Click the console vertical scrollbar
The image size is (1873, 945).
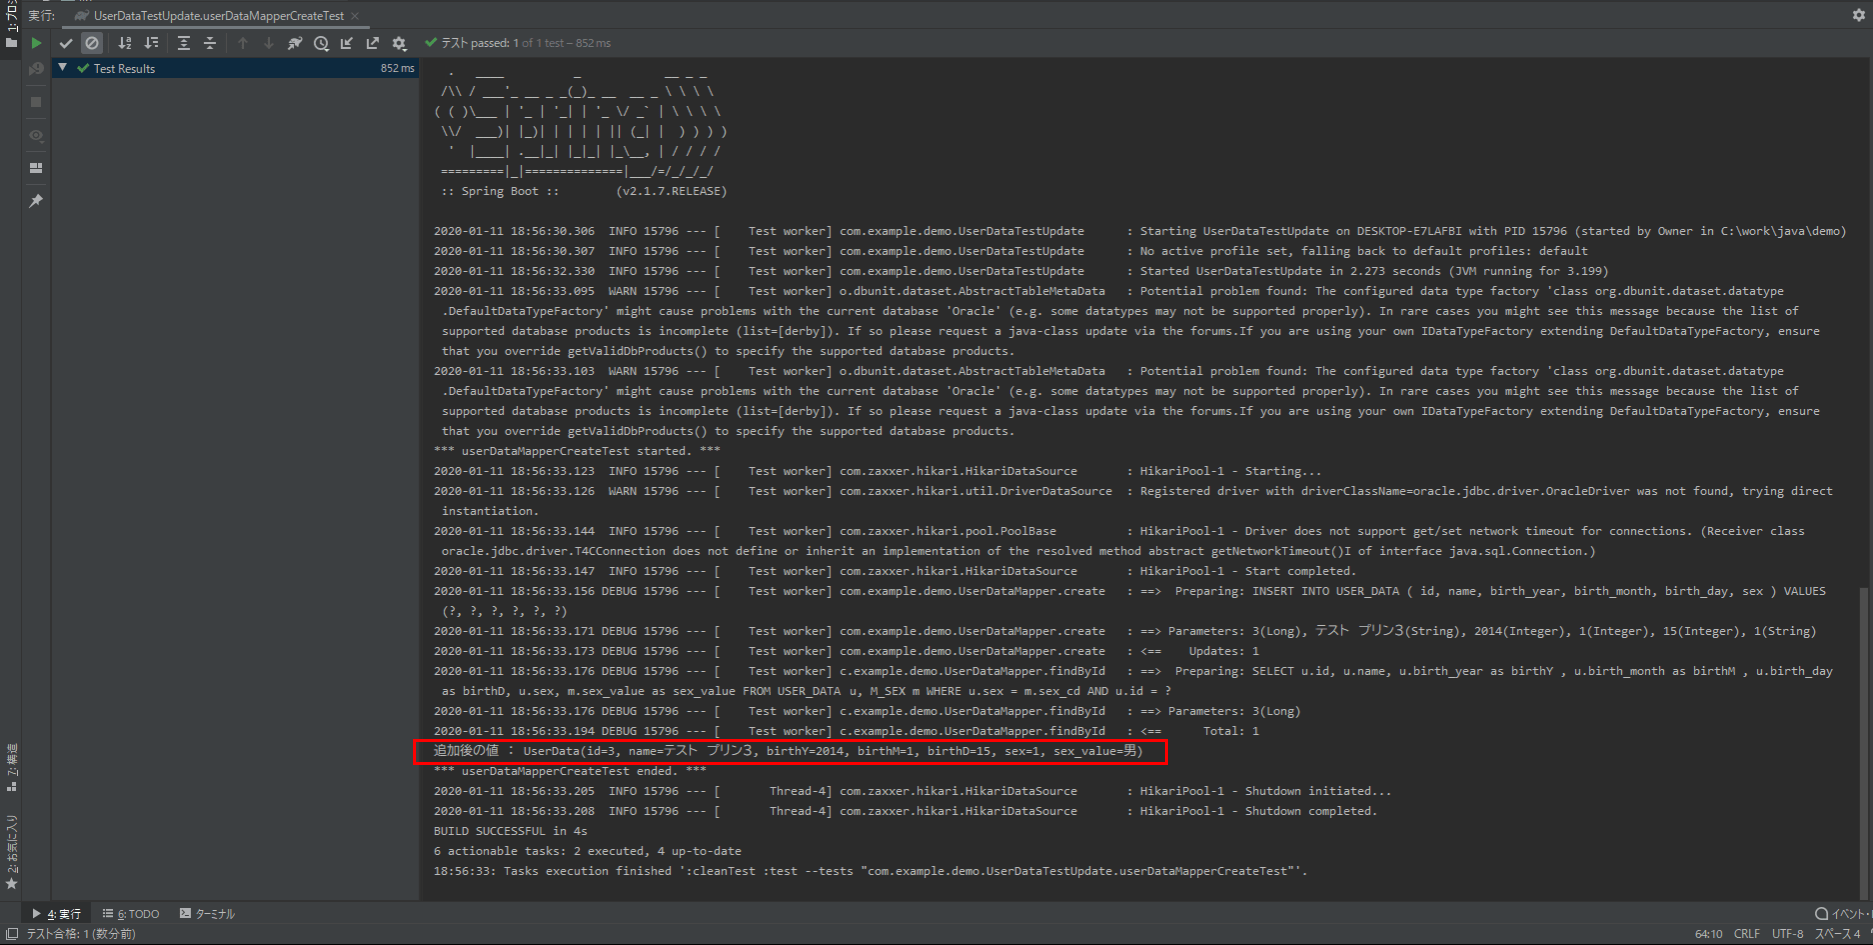pos(1864,740)
